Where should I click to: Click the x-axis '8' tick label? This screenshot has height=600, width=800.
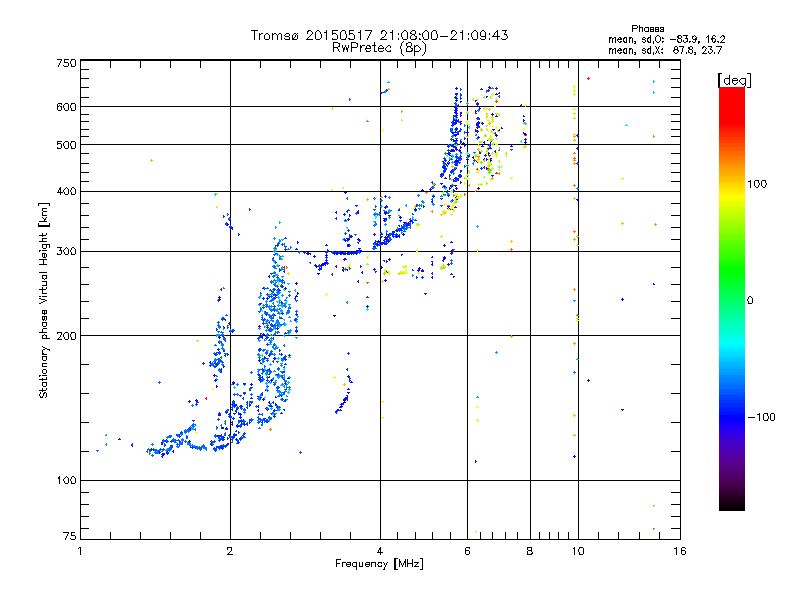click(530, 551)
